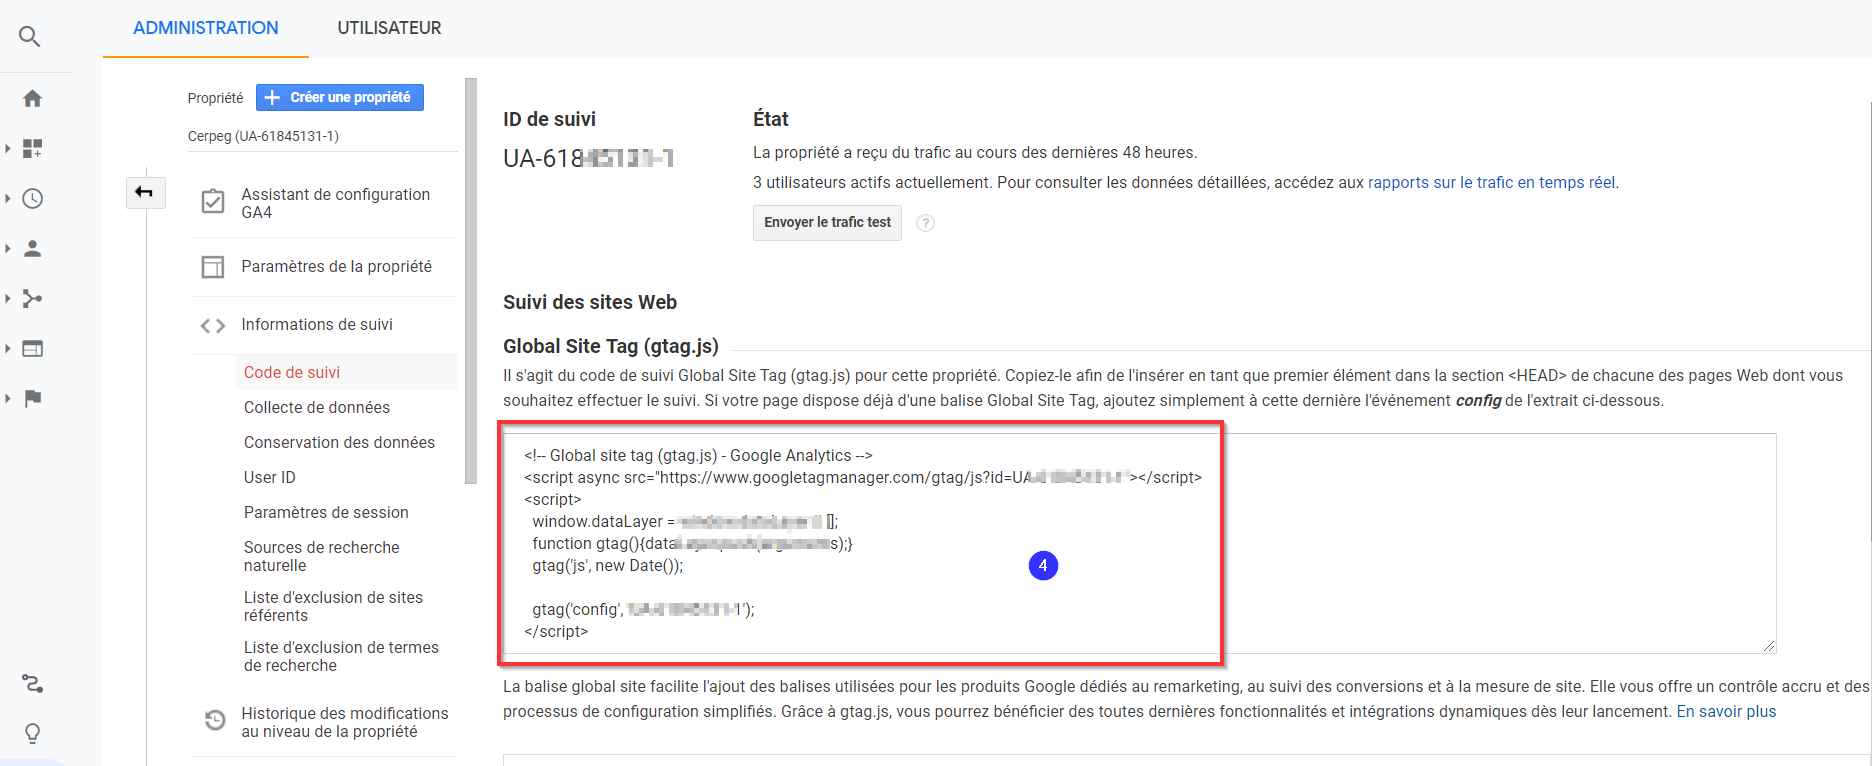Open Liste d'exclusion de termes de recherche
This screenshot has height=766, width=1872.
[x=341, y=656]
